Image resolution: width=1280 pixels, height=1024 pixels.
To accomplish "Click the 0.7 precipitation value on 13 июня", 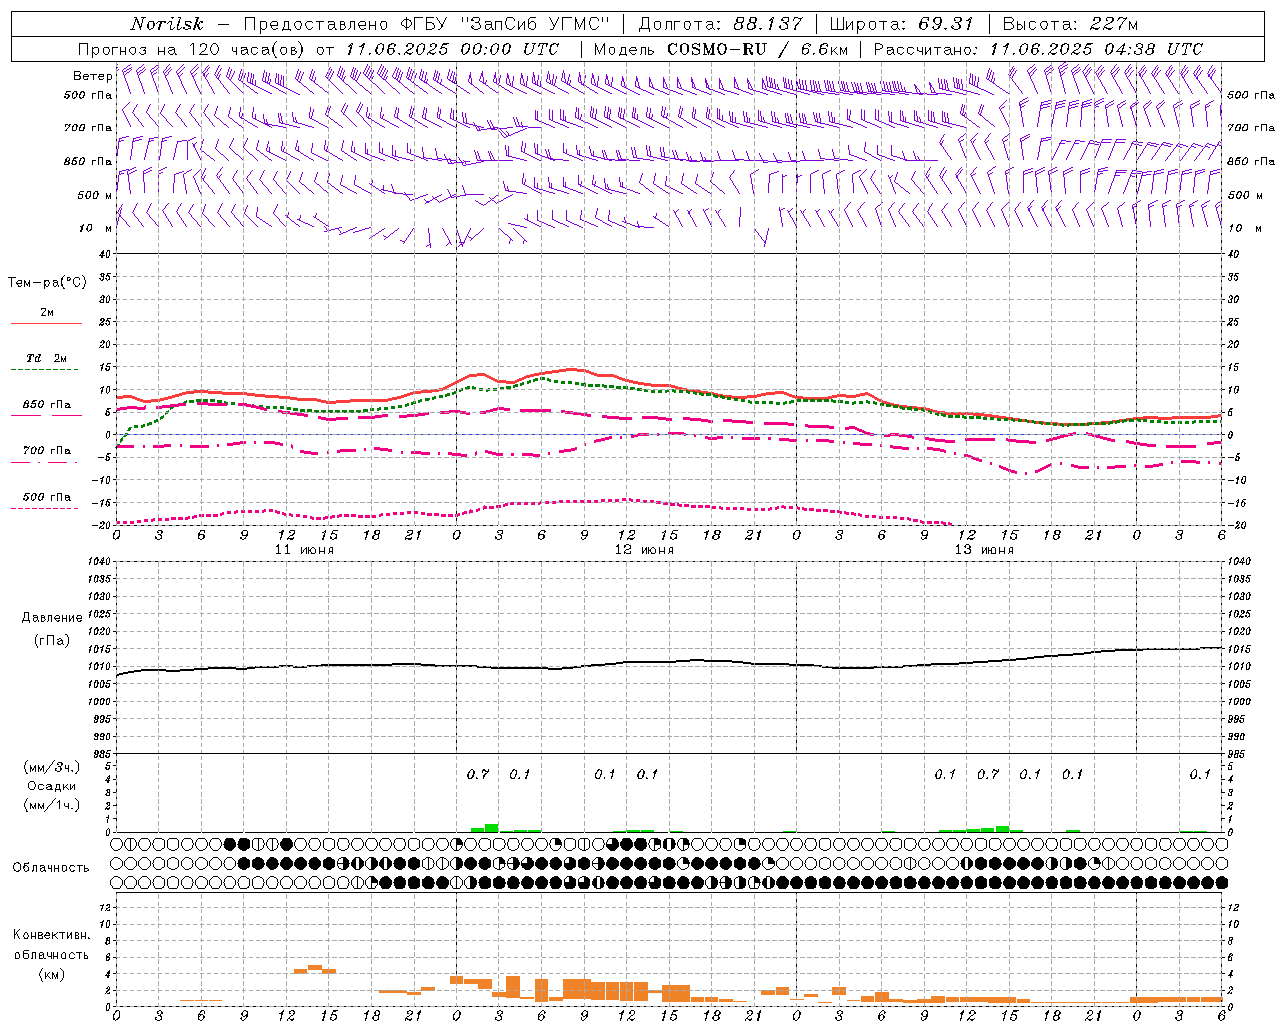I will click(x=988, y=775).
